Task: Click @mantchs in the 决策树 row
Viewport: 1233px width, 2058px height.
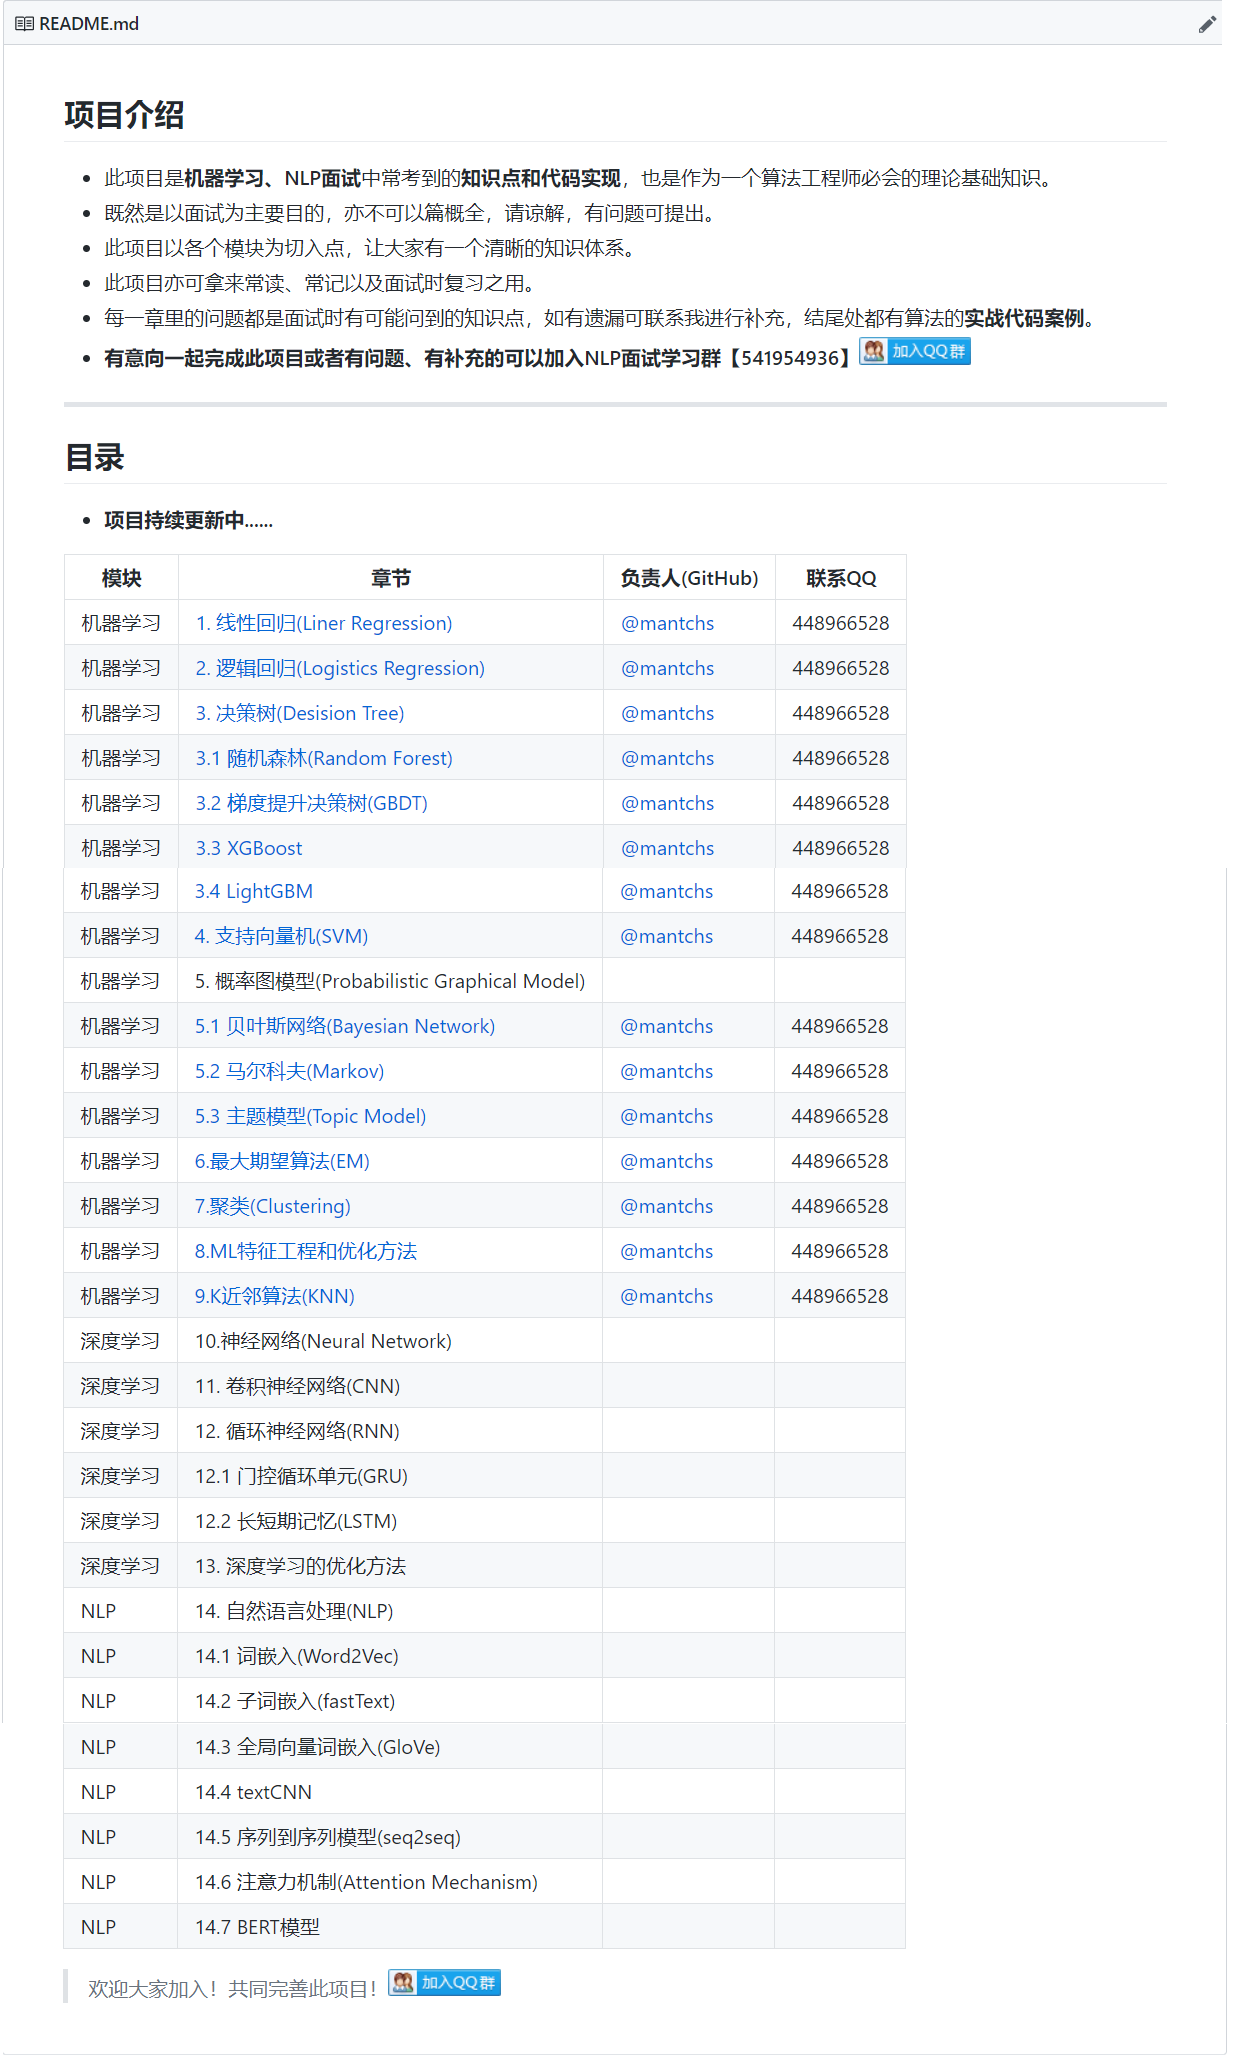Action: (x=668, y=713)
